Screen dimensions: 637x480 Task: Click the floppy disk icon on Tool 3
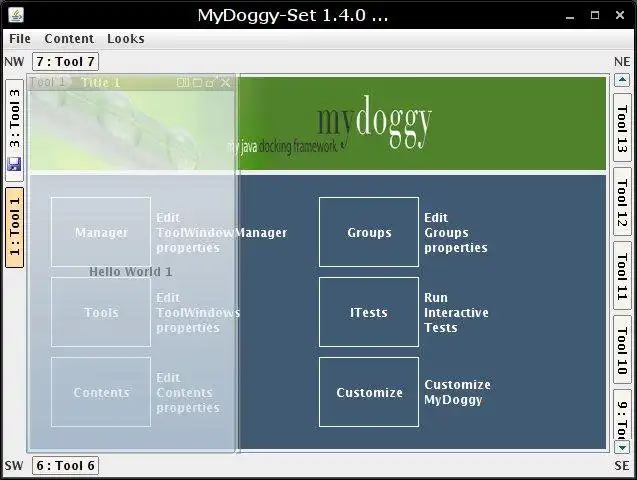(15, 164)
